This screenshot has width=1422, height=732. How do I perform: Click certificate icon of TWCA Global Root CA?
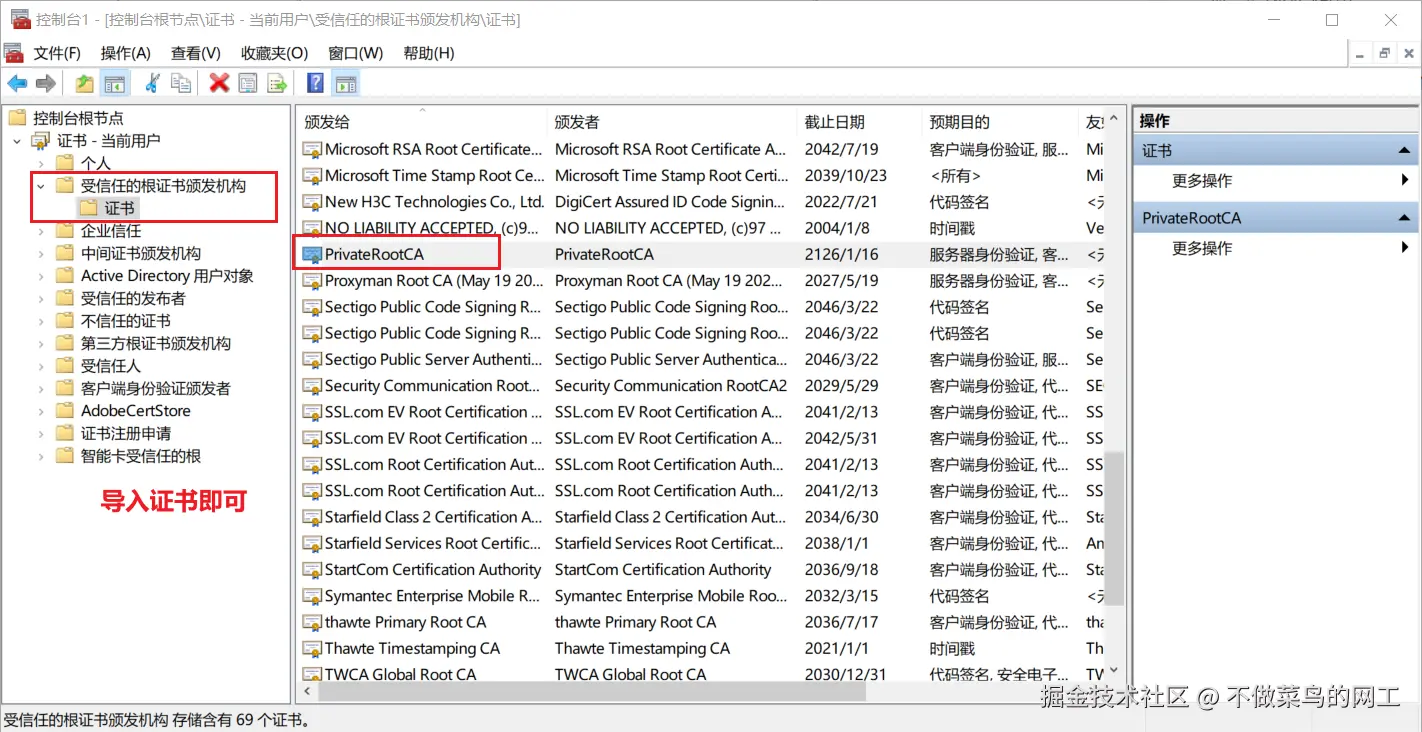click(312, 674)
